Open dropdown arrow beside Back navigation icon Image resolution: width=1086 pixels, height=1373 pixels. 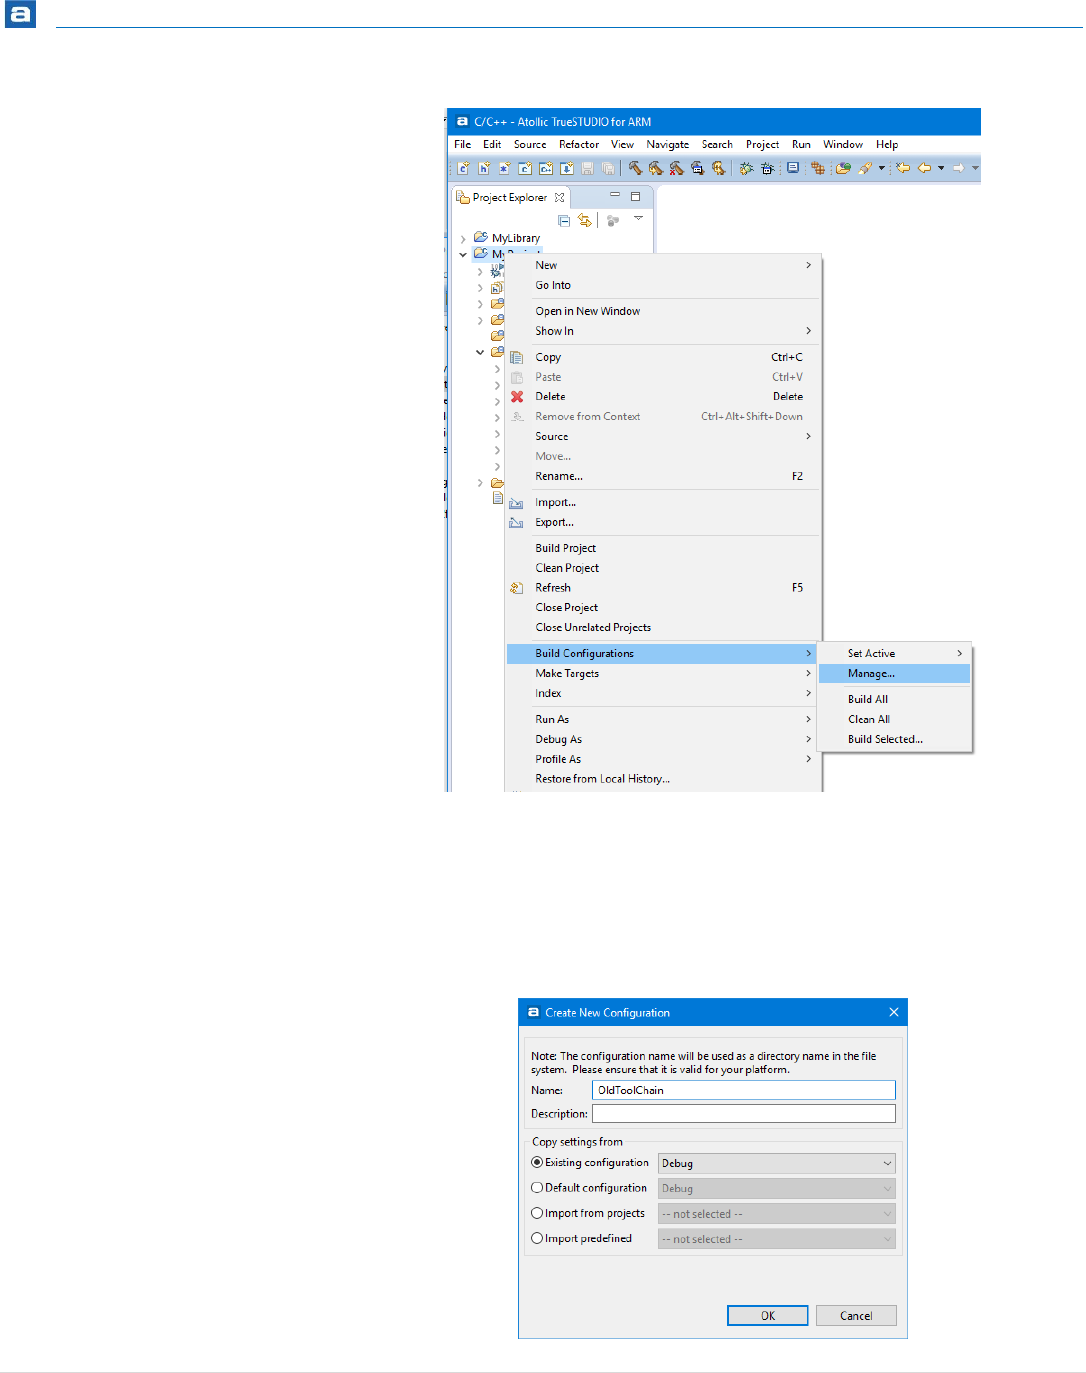[941, 168]
